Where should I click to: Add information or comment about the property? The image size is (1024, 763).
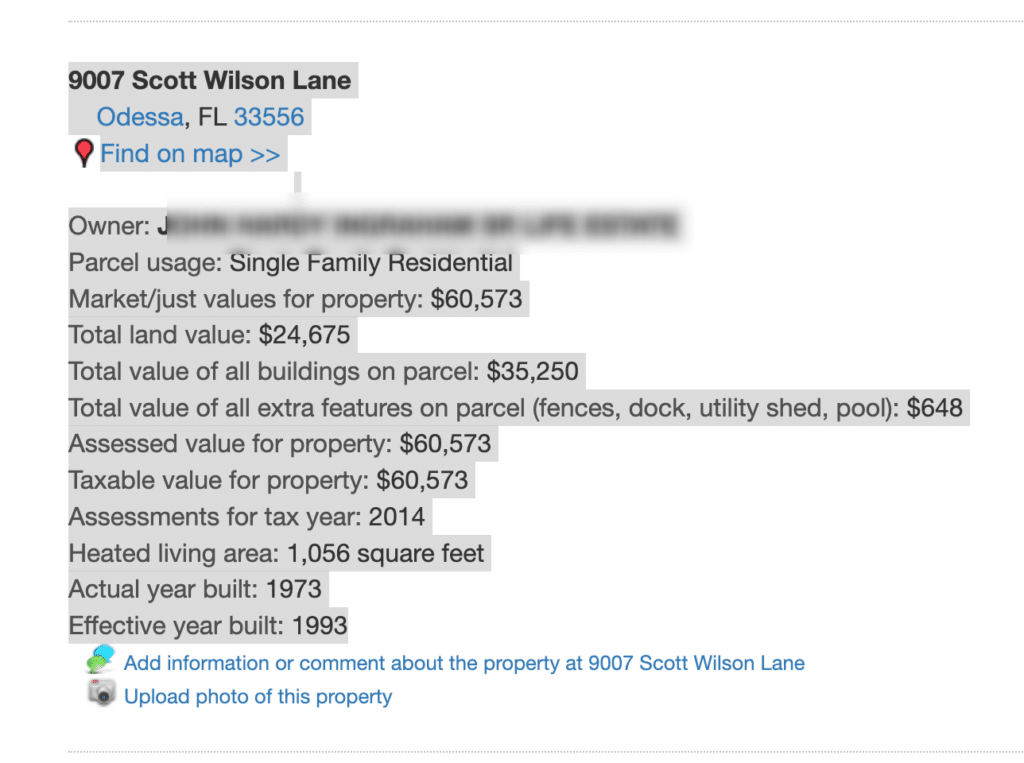pyautogui.click(x=464, y=663)
